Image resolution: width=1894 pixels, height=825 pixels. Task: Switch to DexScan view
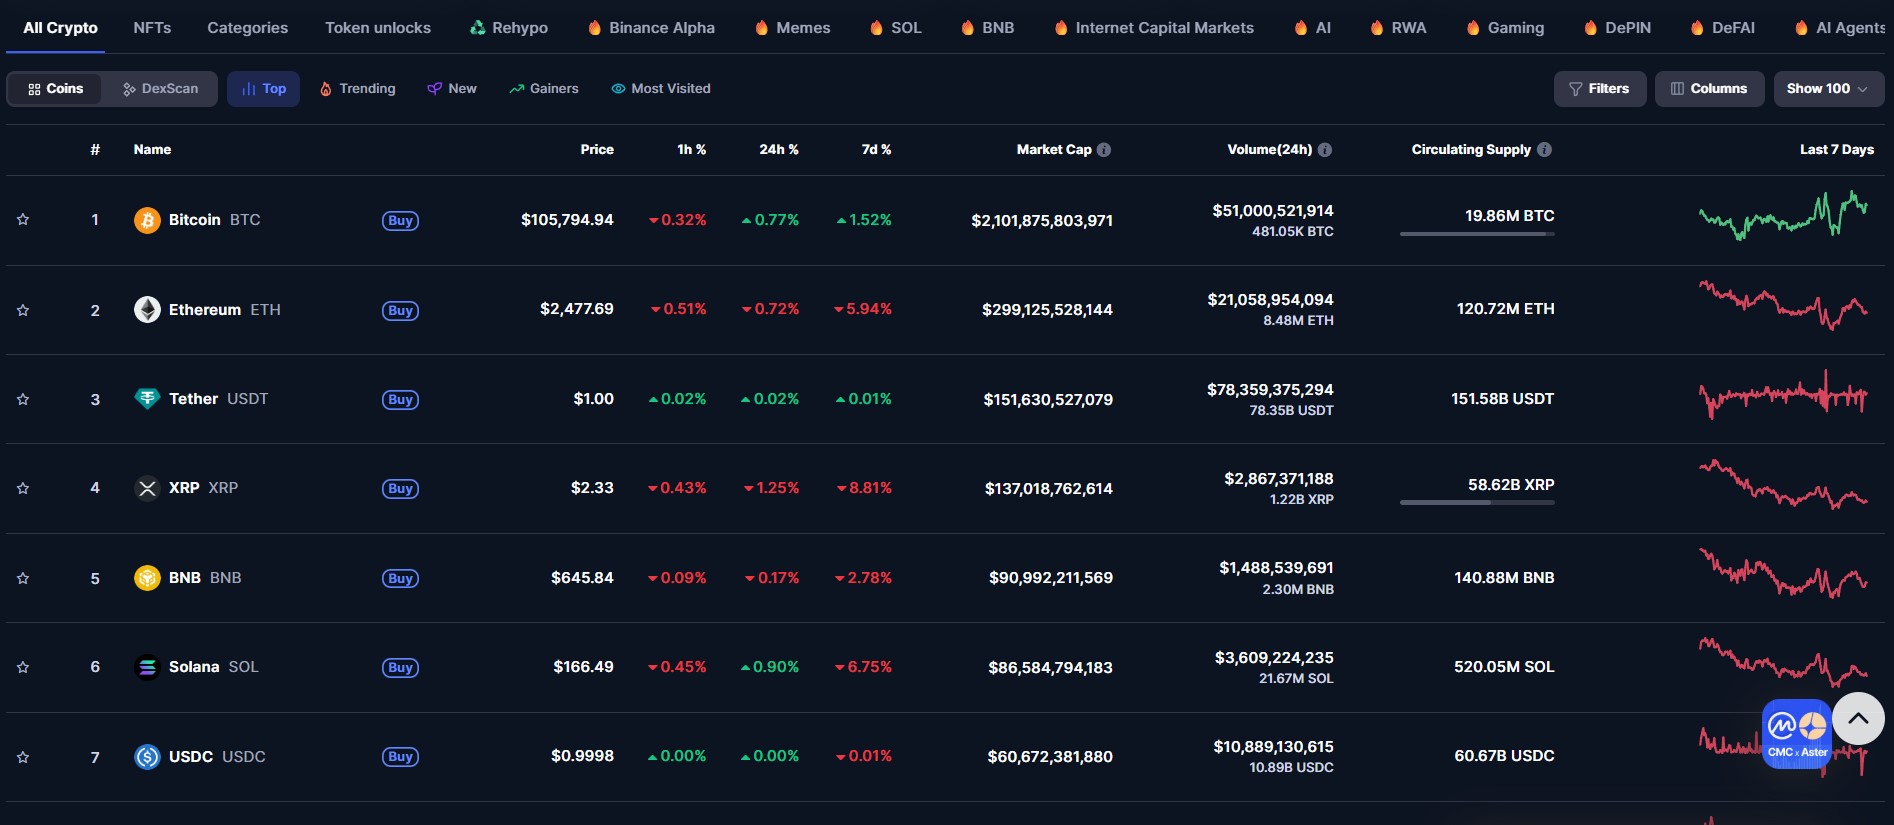point(160,89)
